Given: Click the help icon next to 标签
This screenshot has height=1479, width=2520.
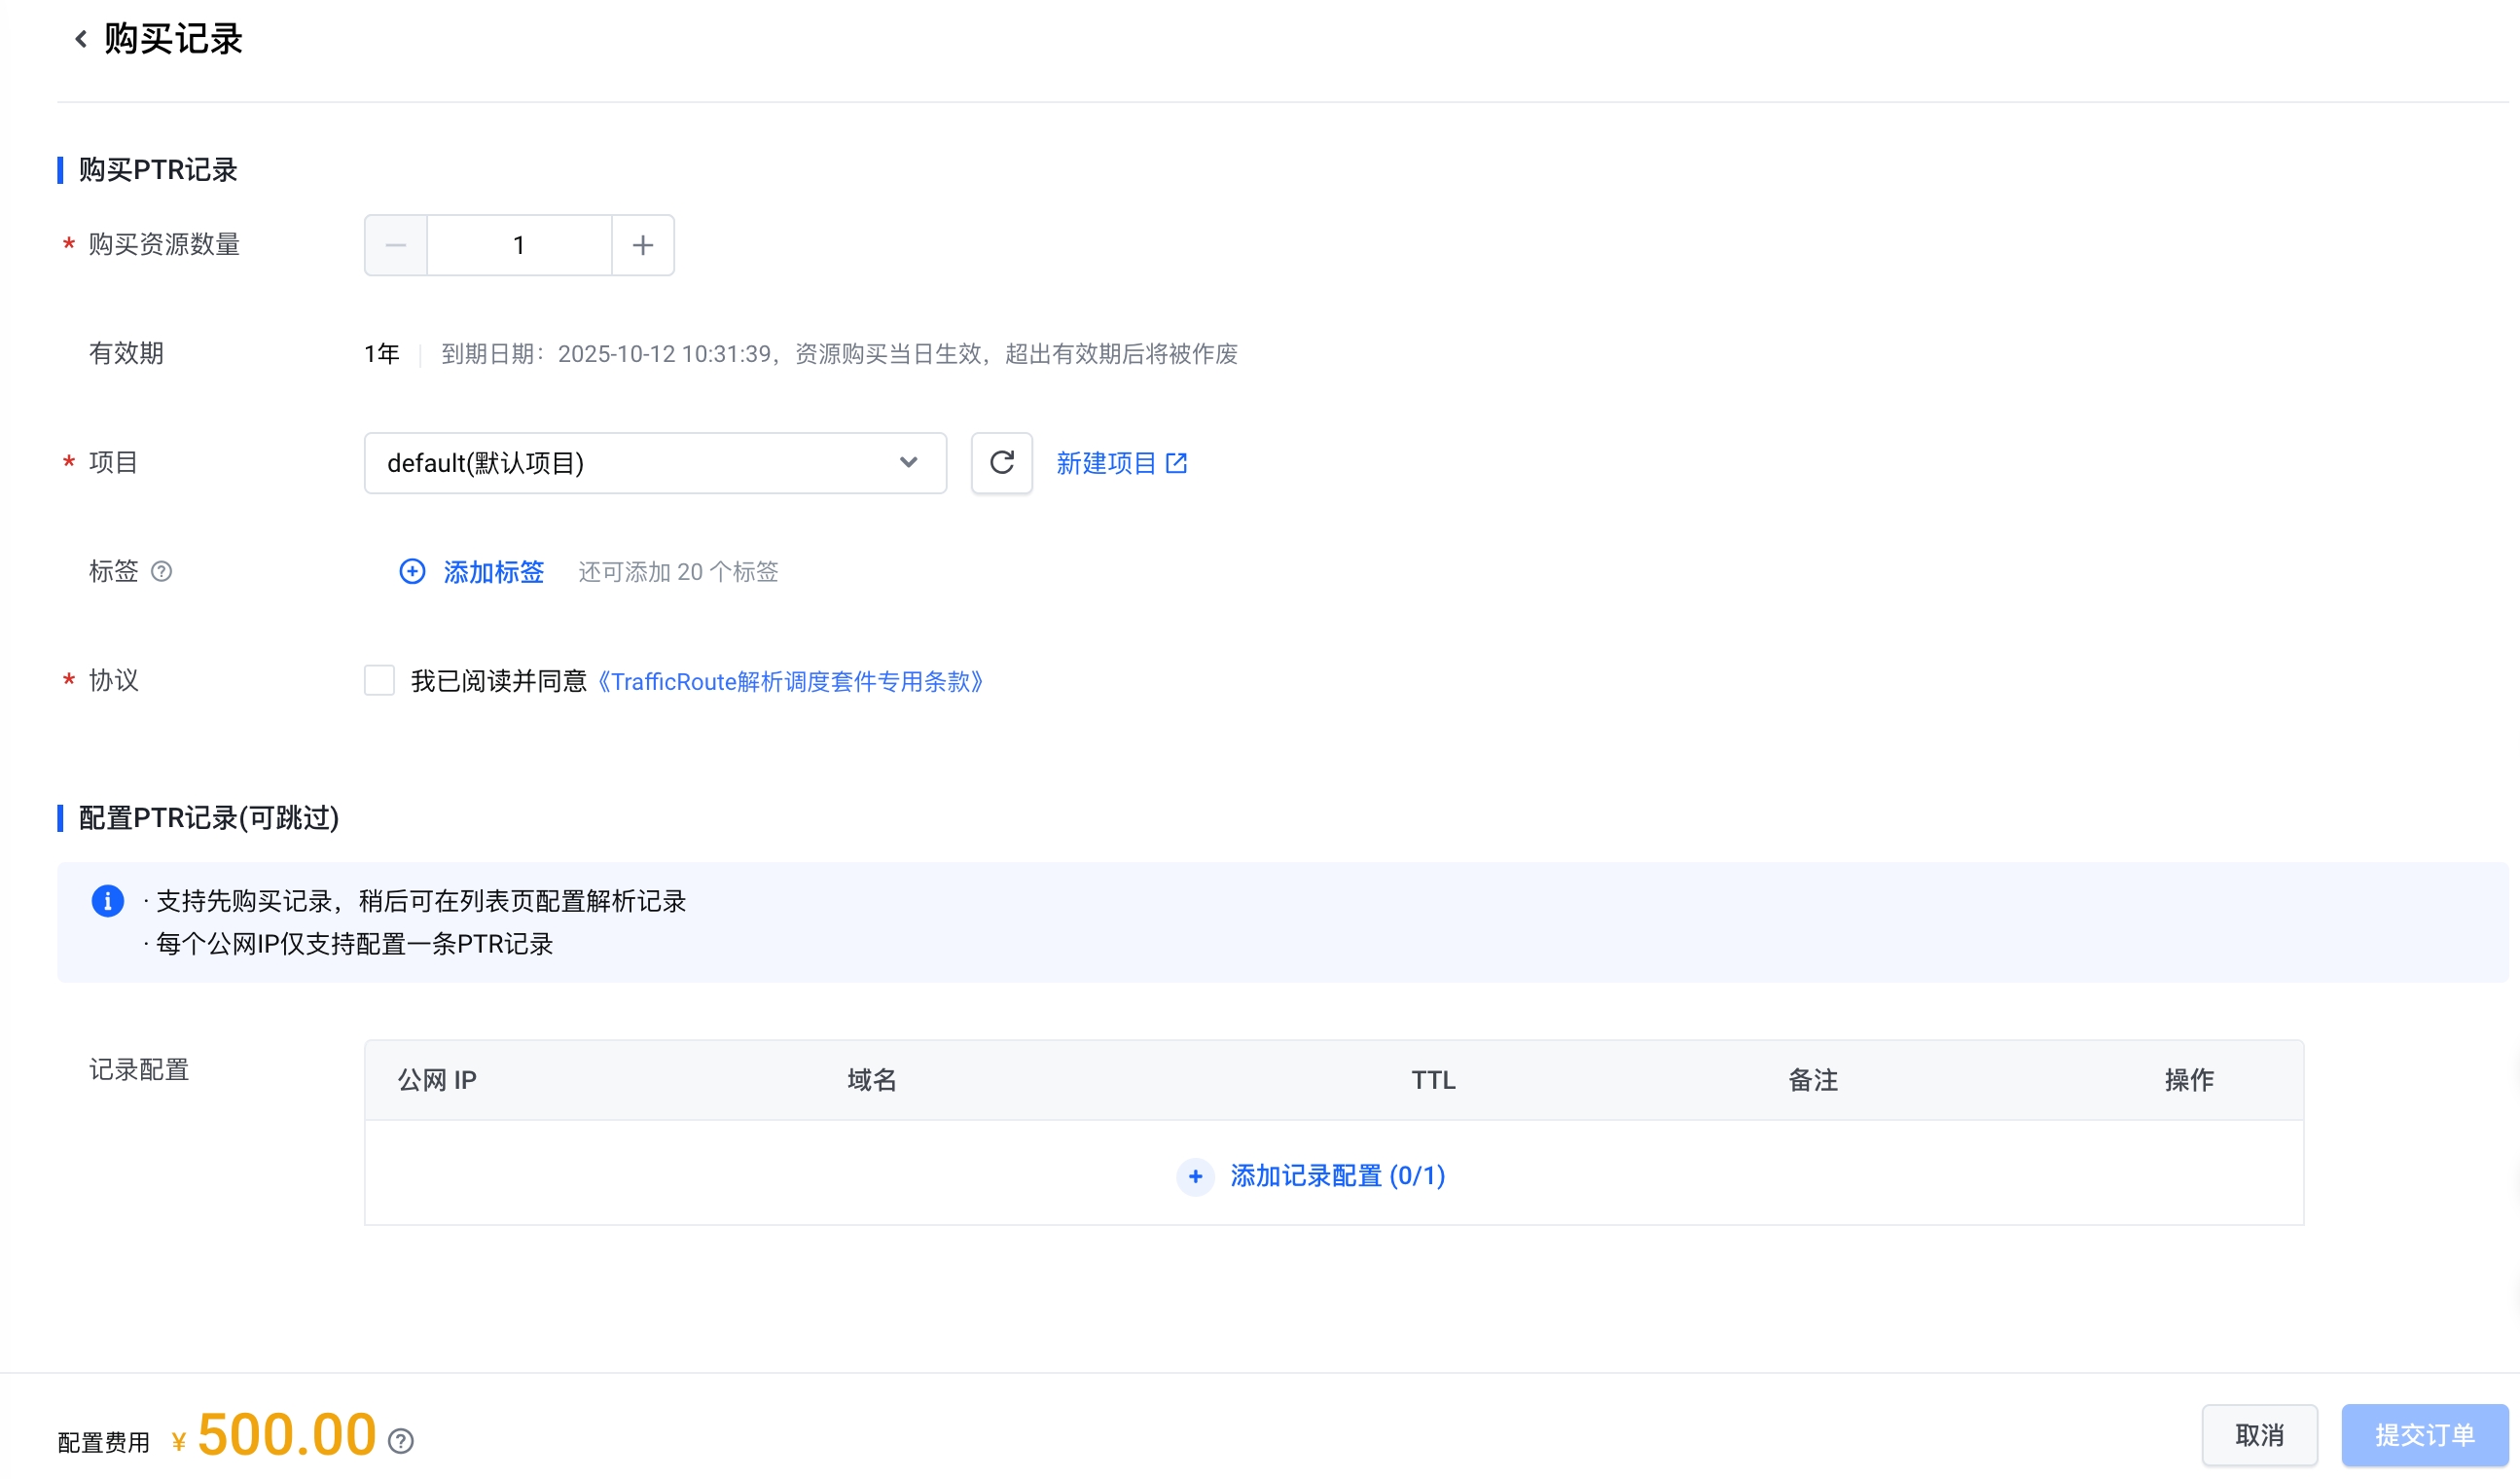Looking at the screenshot, I should 161,571.
